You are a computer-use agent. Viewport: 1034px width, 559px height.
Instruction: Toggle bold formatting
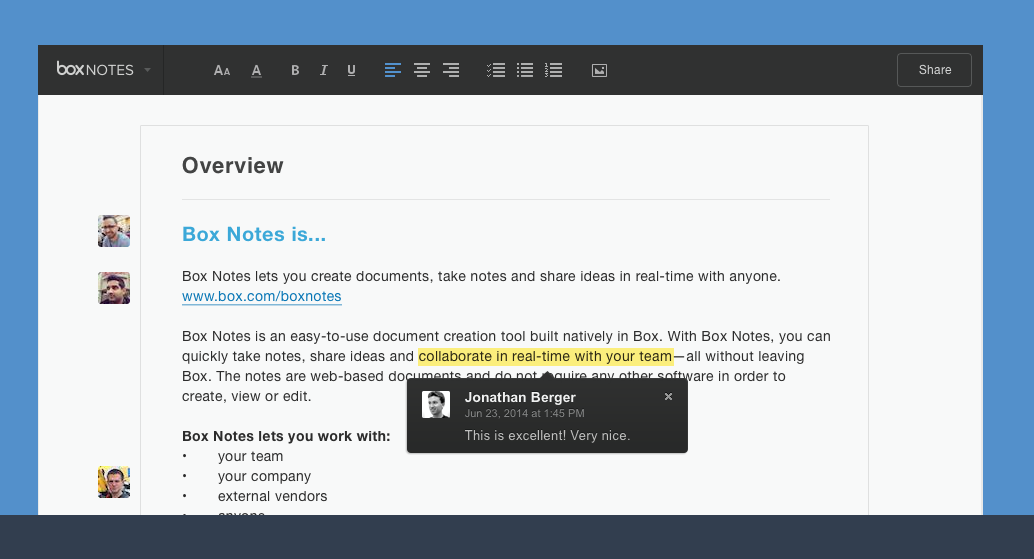click(x=295, y=70)
